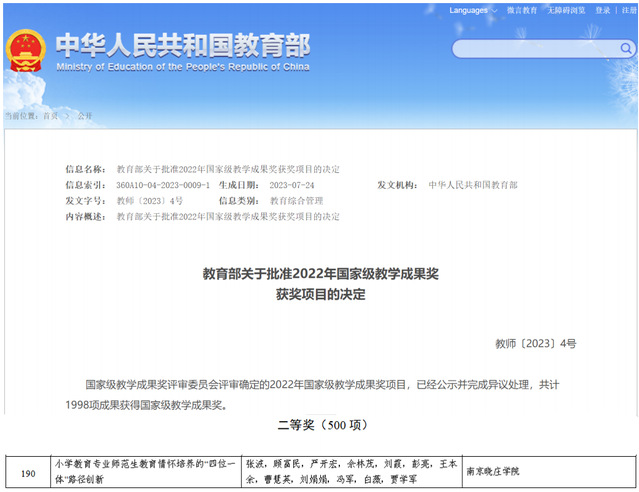This screenshot has width=639, height=492.
Task: Click table cell with number 190
Action: click(28, 473)
